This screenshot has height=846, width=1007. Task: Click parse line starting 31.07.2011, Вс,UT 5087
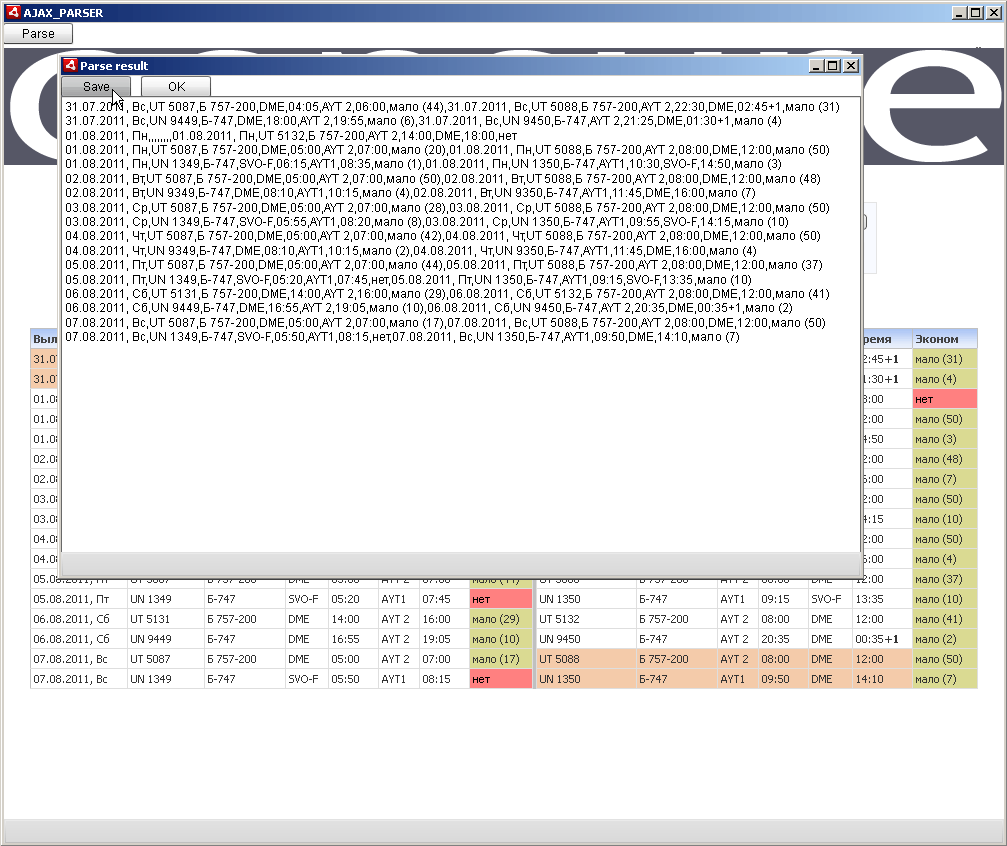point(452,107)
